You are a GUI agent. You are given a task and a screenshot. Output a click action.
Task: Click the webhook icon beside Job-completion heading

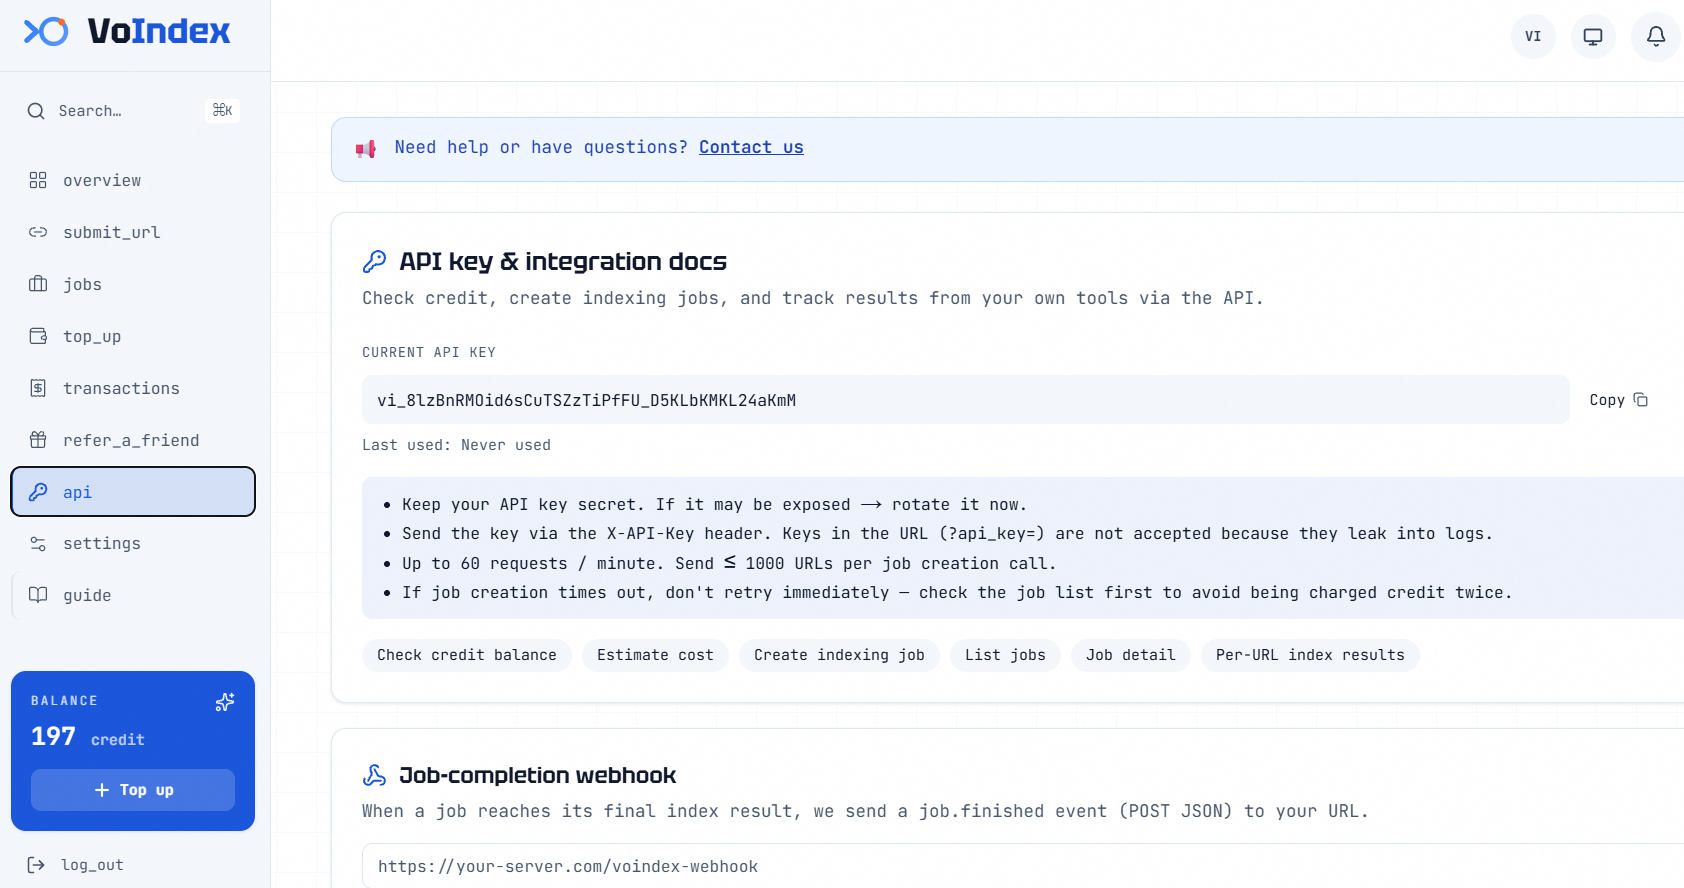tap(374, 775)
